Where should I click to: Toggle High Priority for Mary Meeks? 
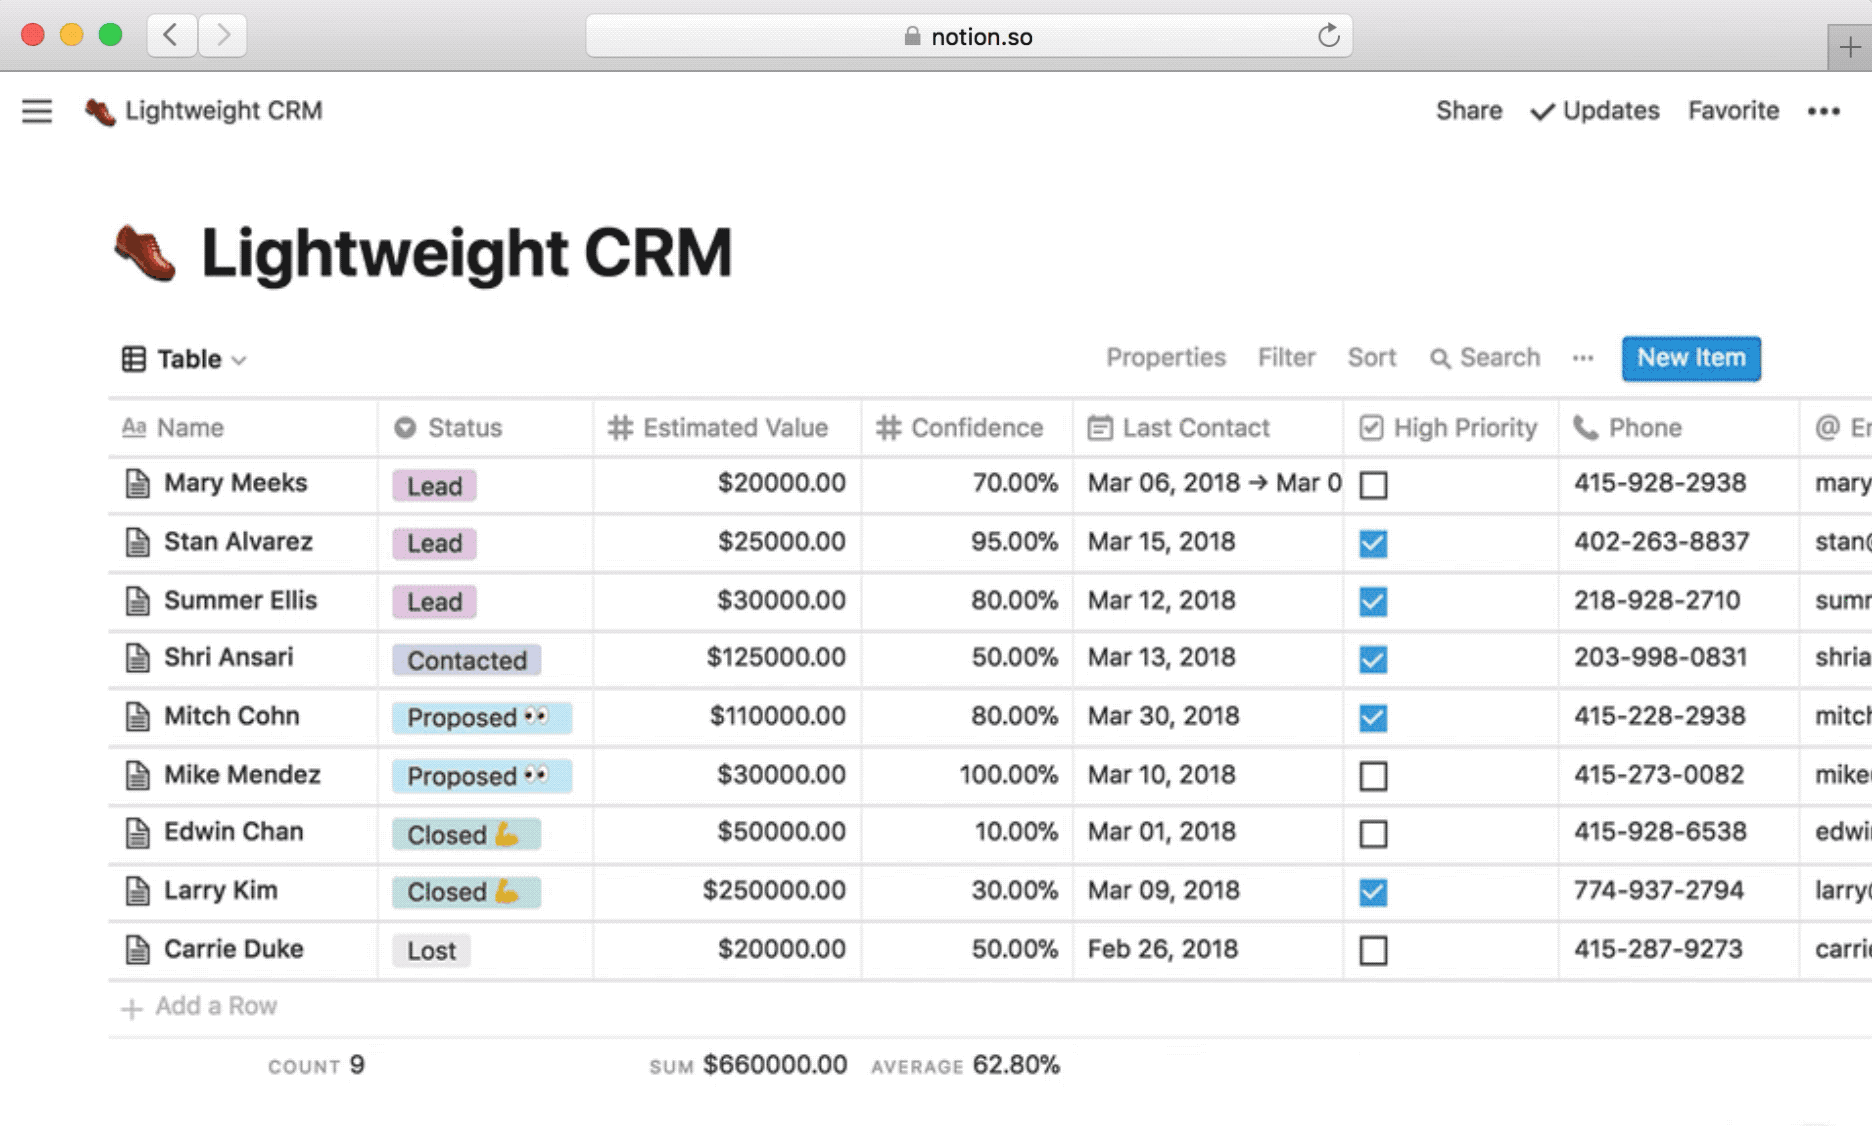[x=1373, y=485]
